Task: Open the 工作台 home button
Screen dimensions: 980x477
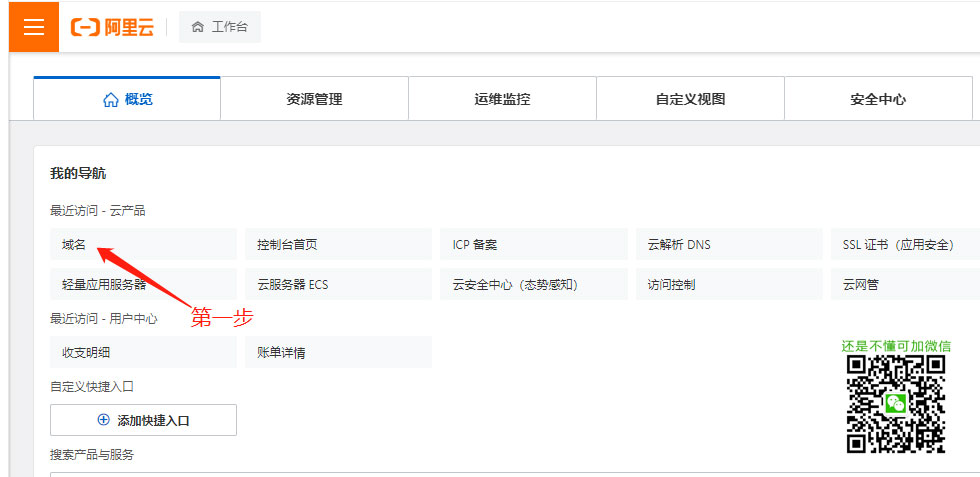Action: pyautogui.click(x=220, y=27)
